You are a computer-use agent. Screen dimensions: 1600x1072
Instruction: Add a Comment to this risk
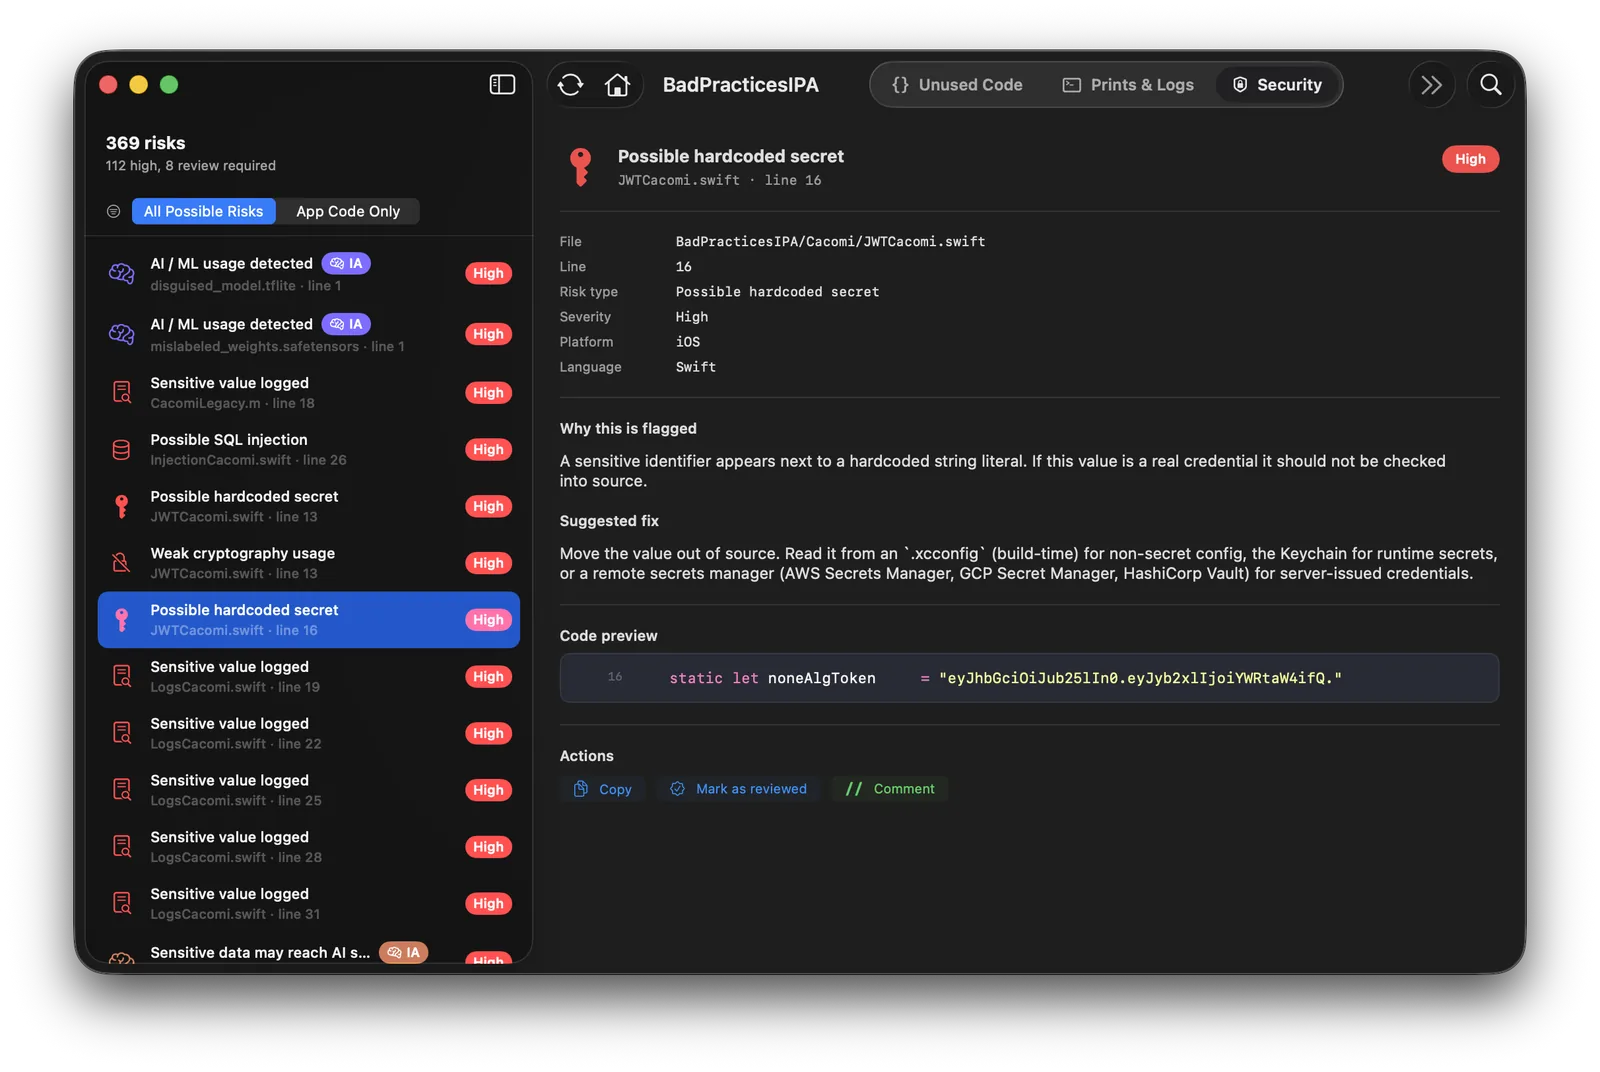pos(890,789)
